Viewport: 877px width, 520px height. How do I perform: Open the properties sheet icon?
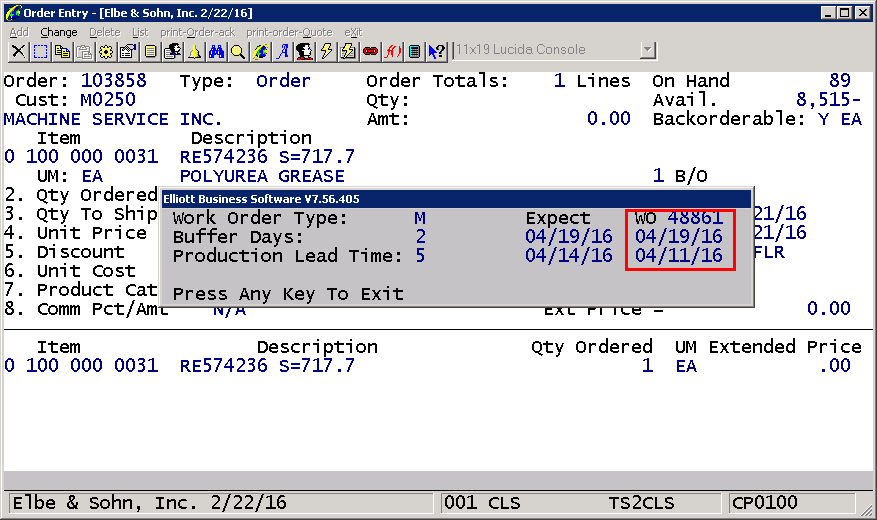tap(128, 51)
